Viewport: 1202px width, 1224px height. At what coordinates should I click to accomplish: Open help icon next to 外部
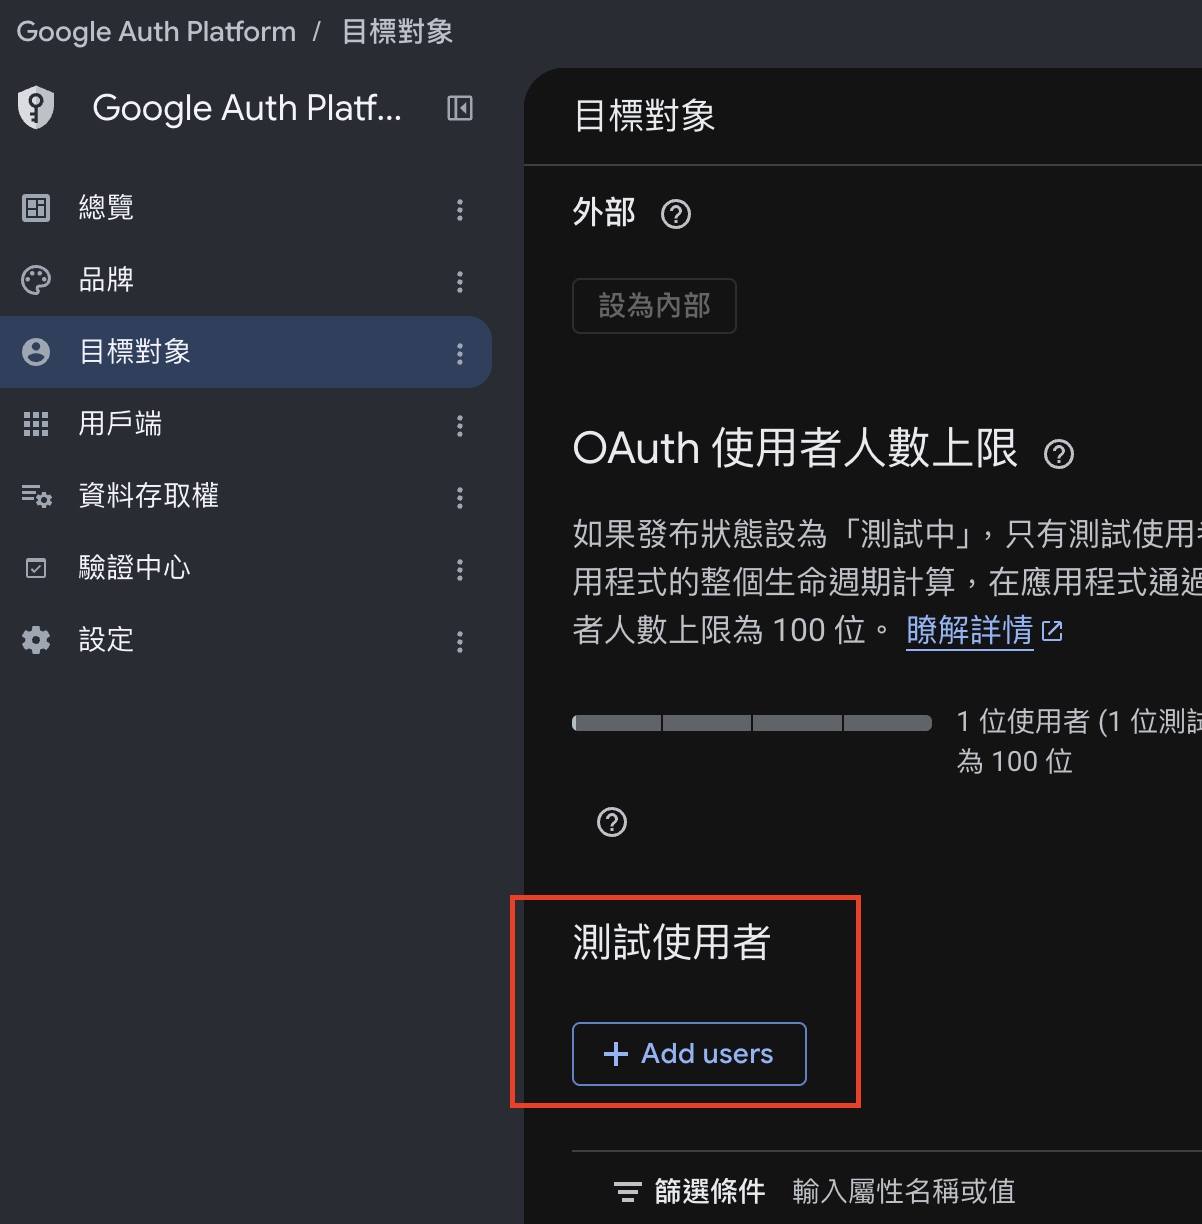pos(676,214)
